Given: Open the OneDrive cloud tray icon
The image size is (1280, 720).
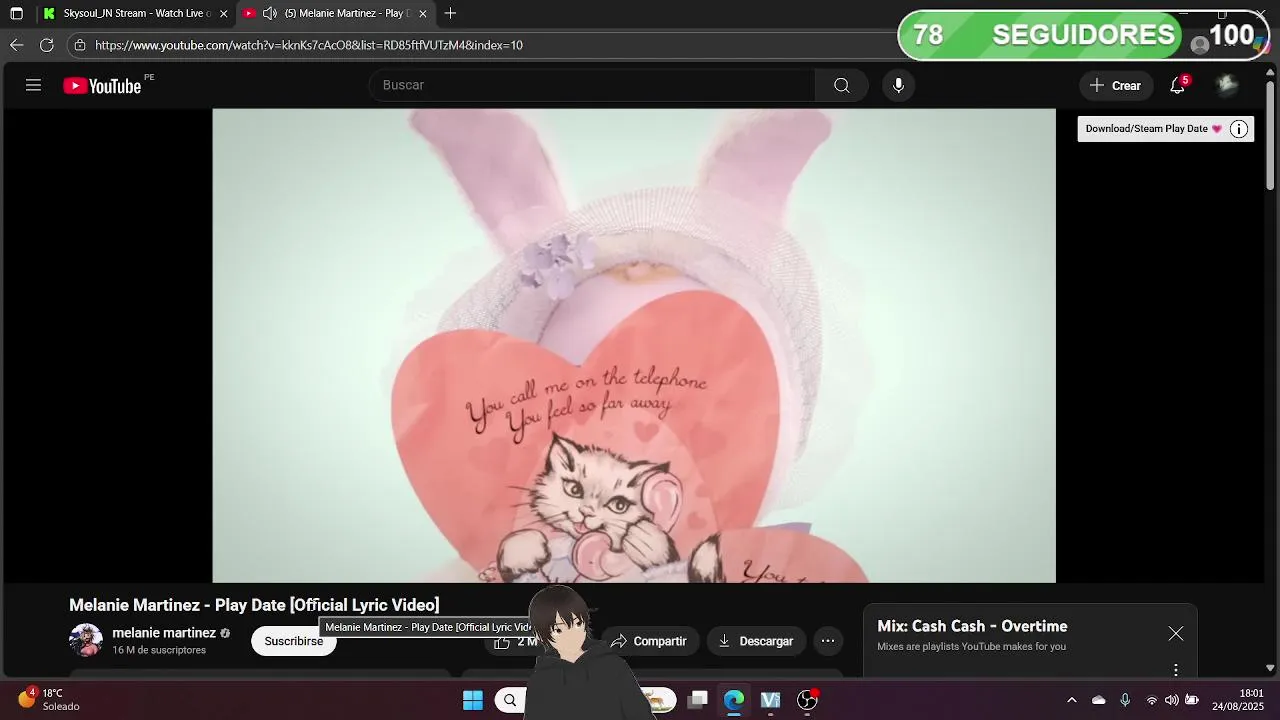Looking at the screenshot, I should click(1098, 700).
